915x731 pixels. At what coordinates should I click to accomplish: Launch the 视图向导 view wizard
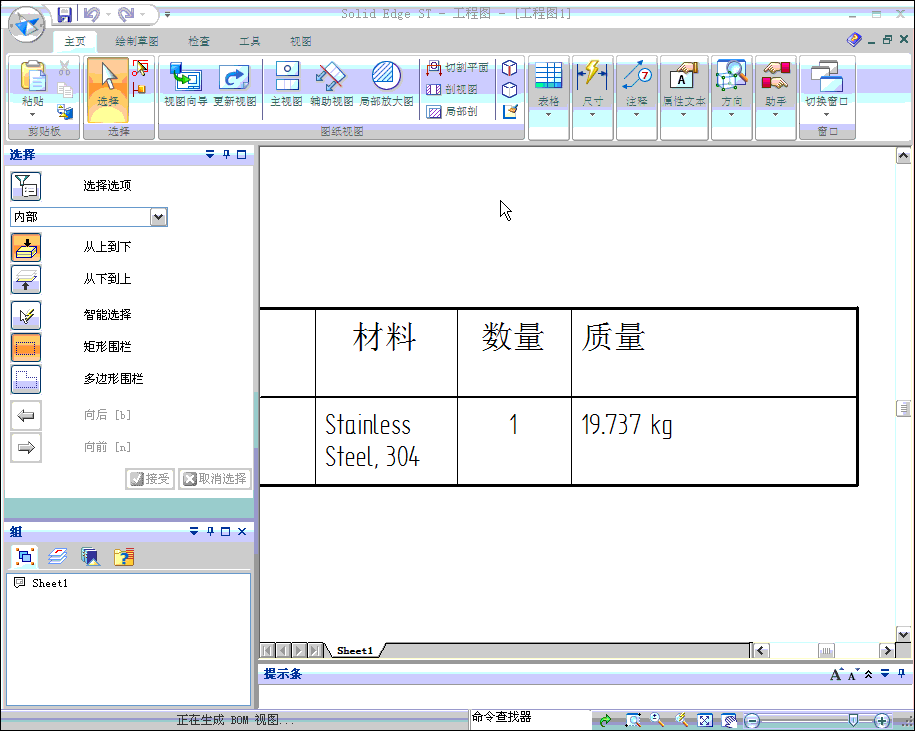pos(186,85)
